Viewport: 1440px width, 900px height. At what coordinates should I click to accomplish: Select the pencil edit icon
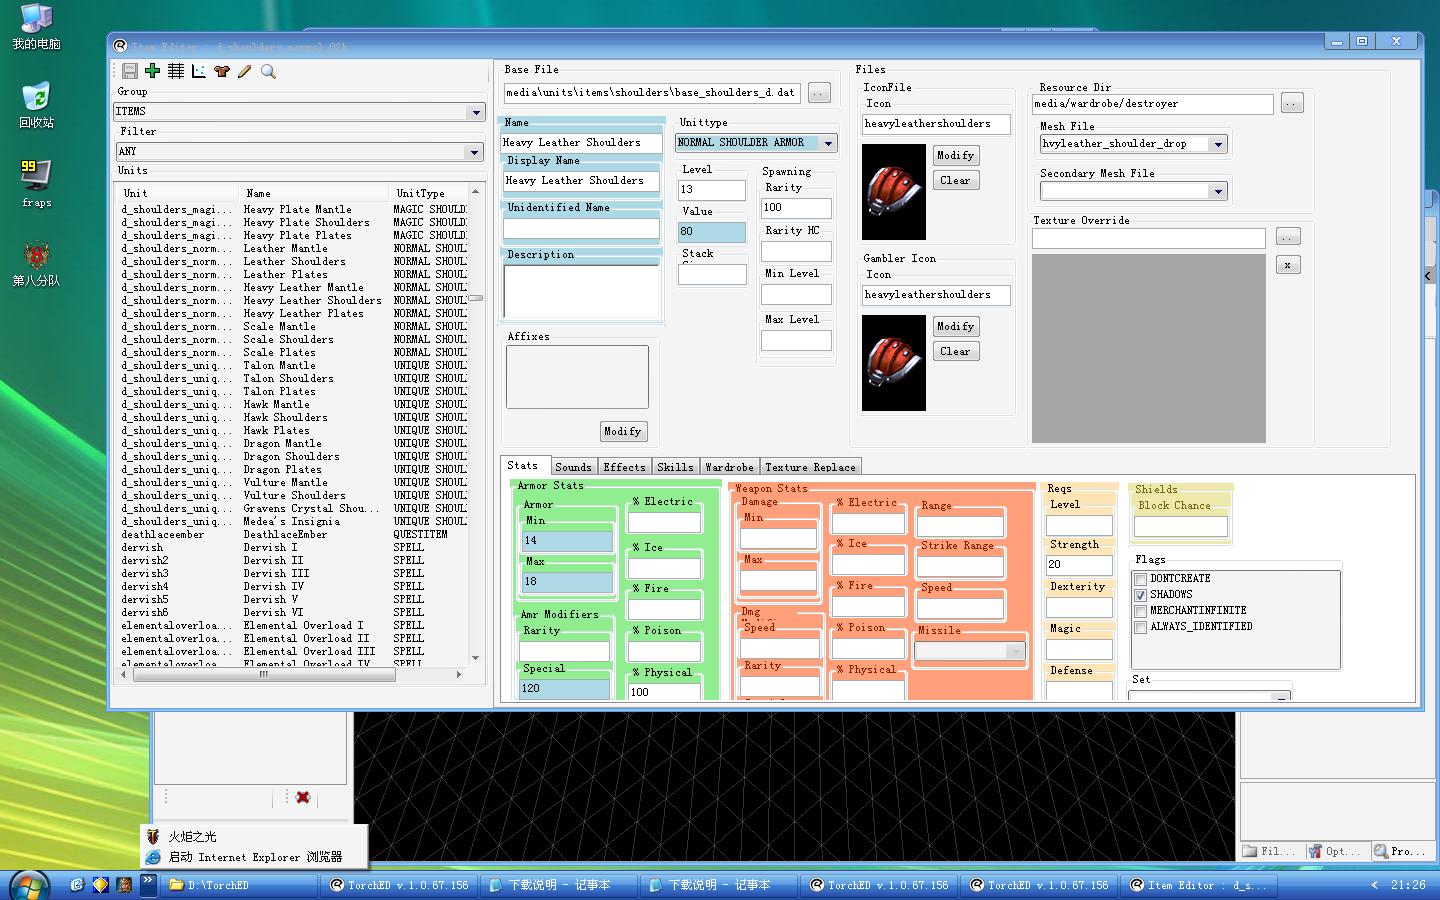point(244,71)
